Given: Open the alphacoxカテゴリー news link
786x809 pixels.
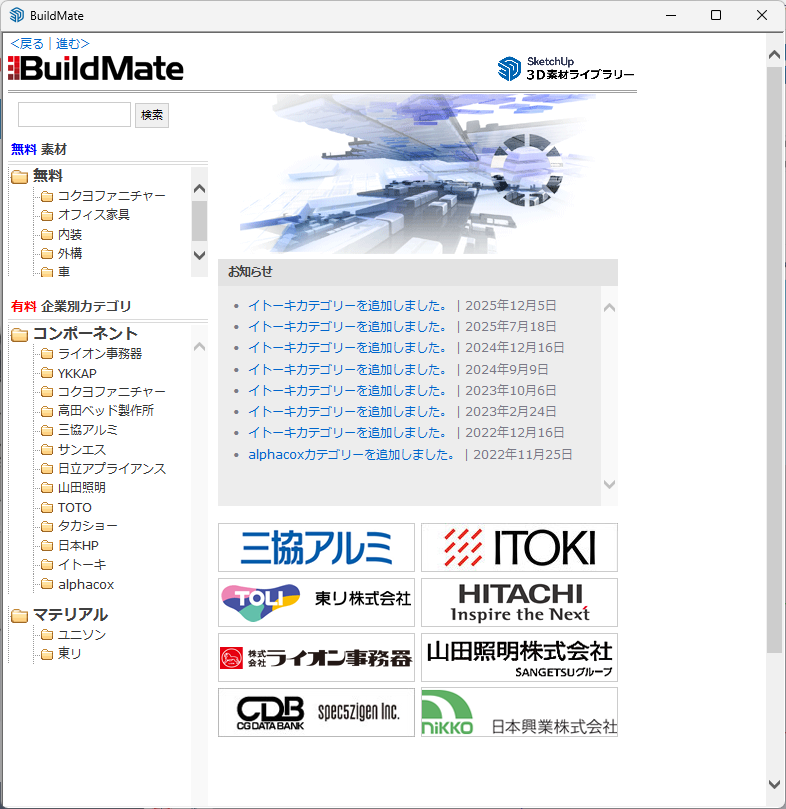Looking at the screenshot, I should (x=352, y=454).
